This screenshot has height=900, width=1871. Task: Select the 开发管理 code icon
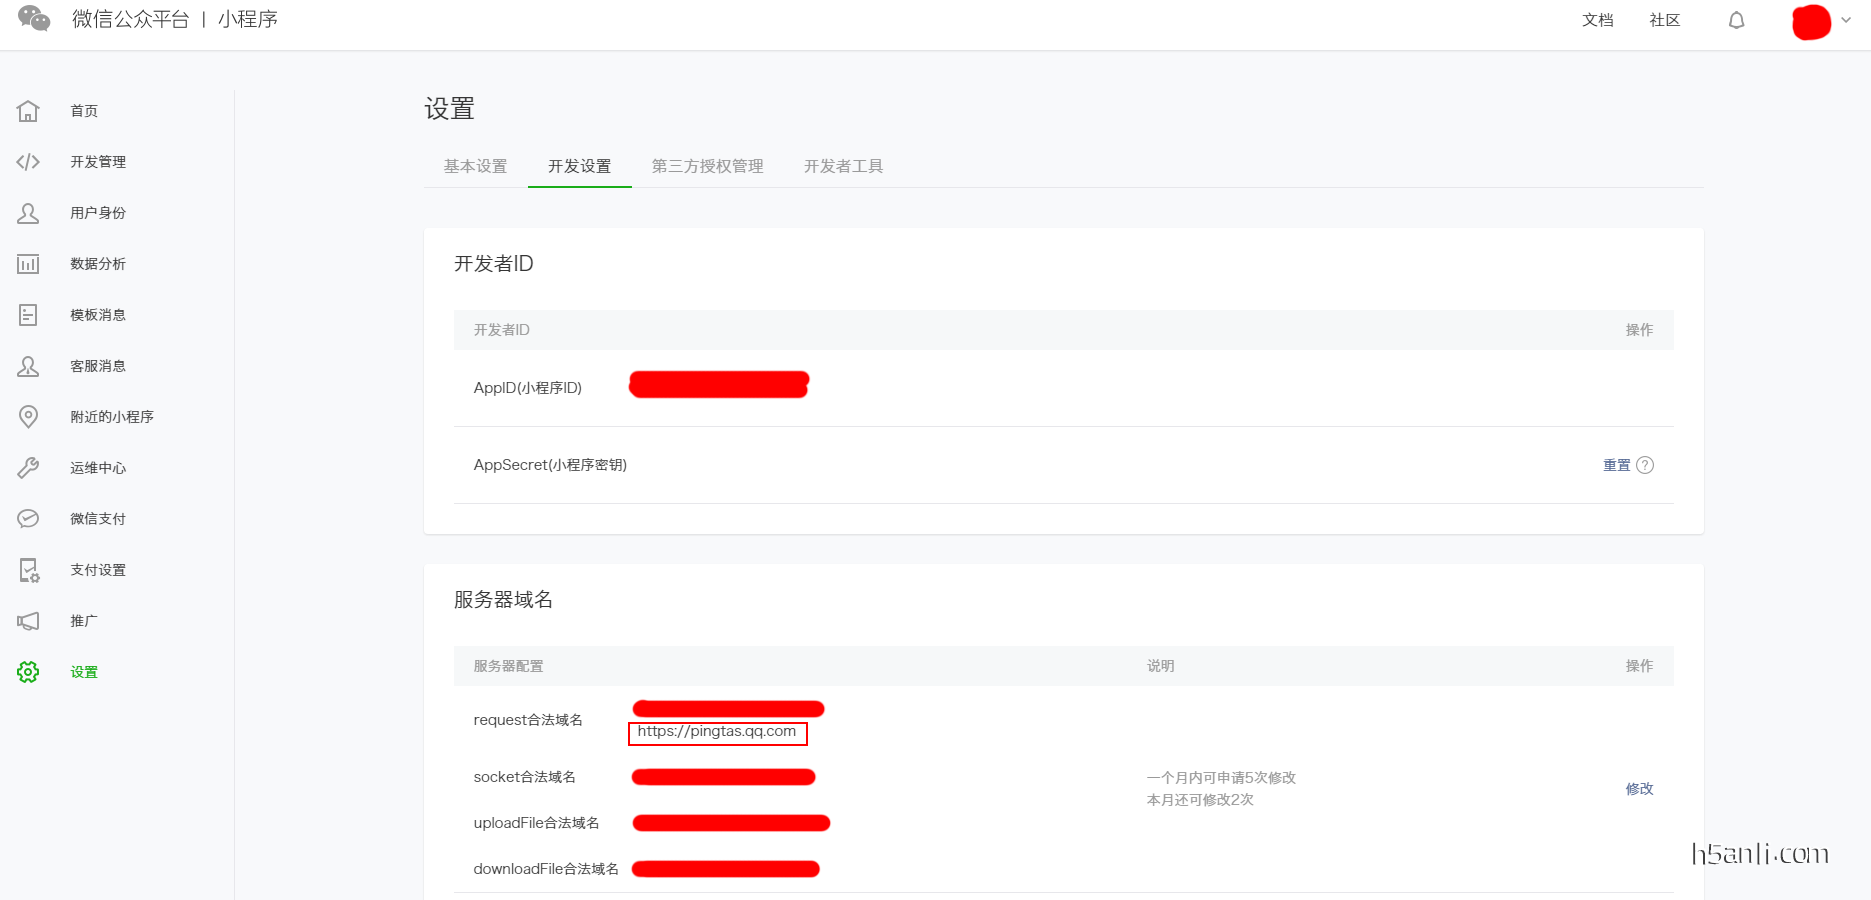28,162
